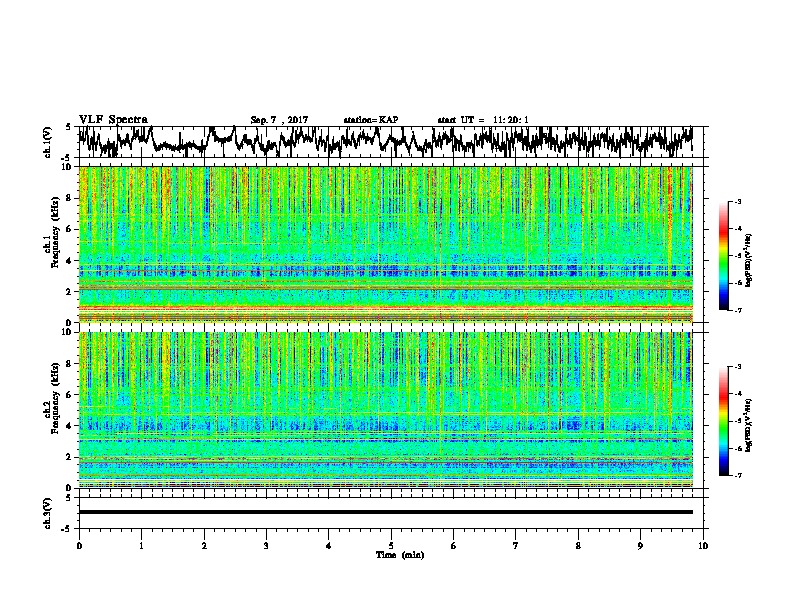Image resolution: width=792 pixels, height=612 pixels.
Task: Click the "start UT = 11:20:1" header text
Action: click(x=483, y=120)
